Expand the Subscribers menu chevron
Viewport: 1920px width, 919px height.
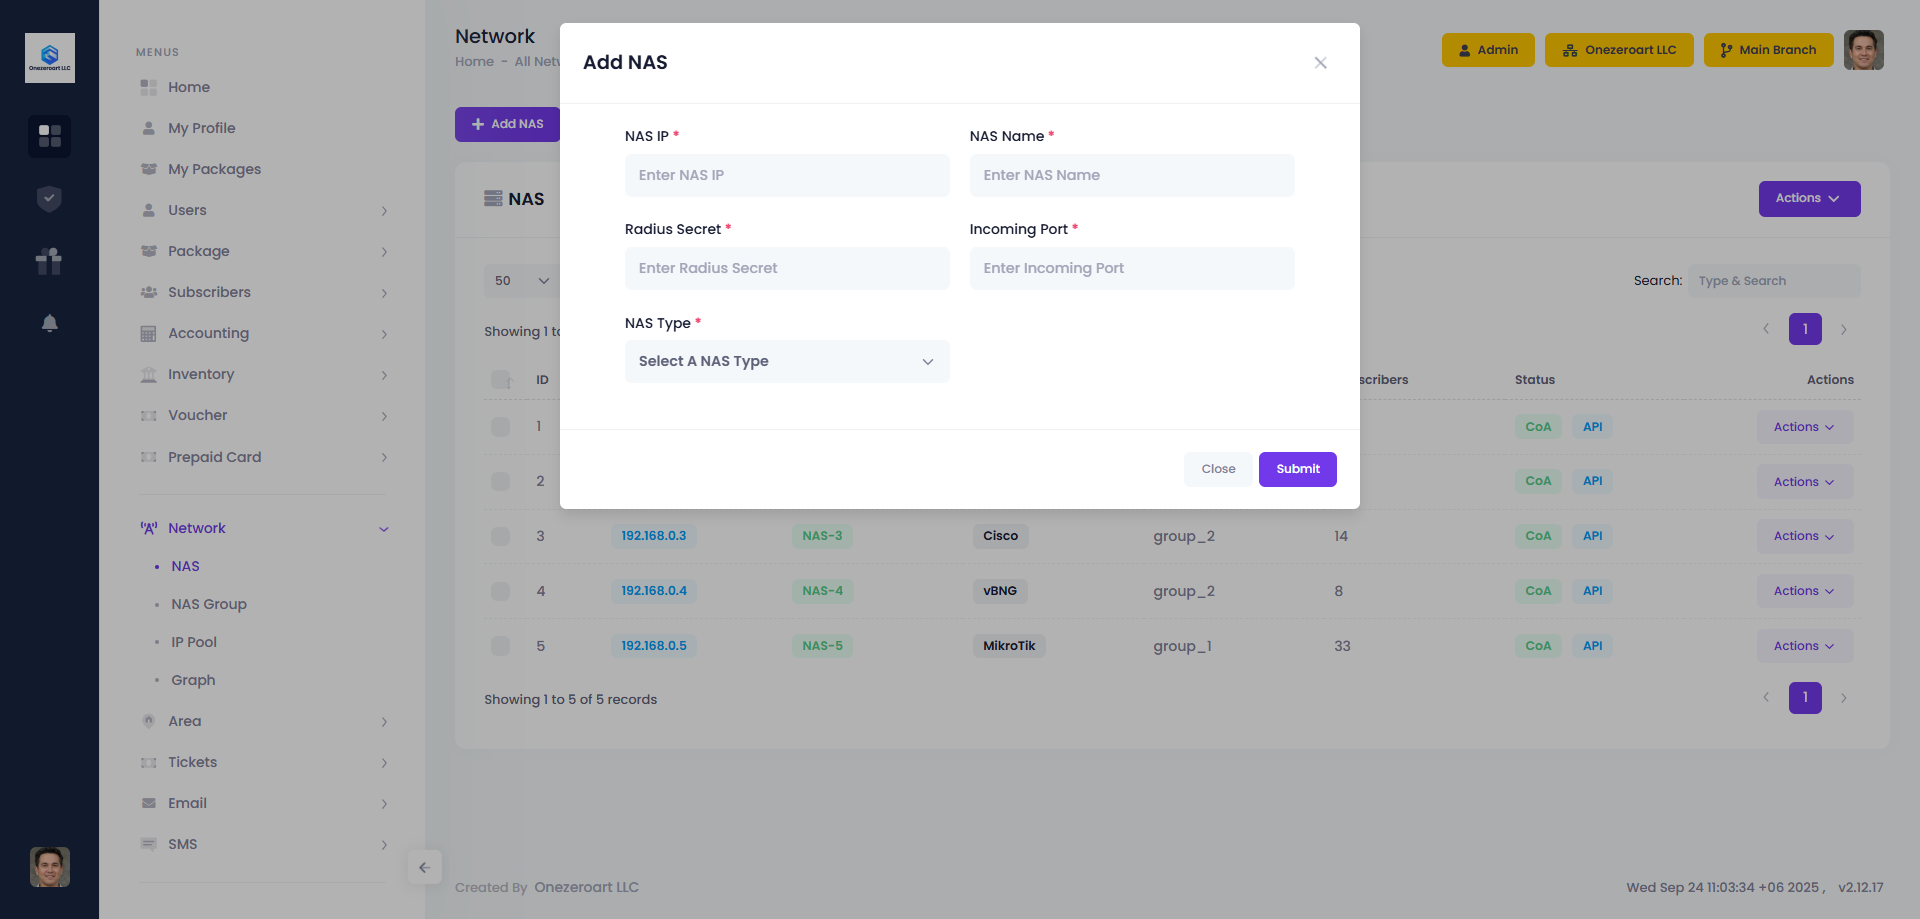coord(384,293)
